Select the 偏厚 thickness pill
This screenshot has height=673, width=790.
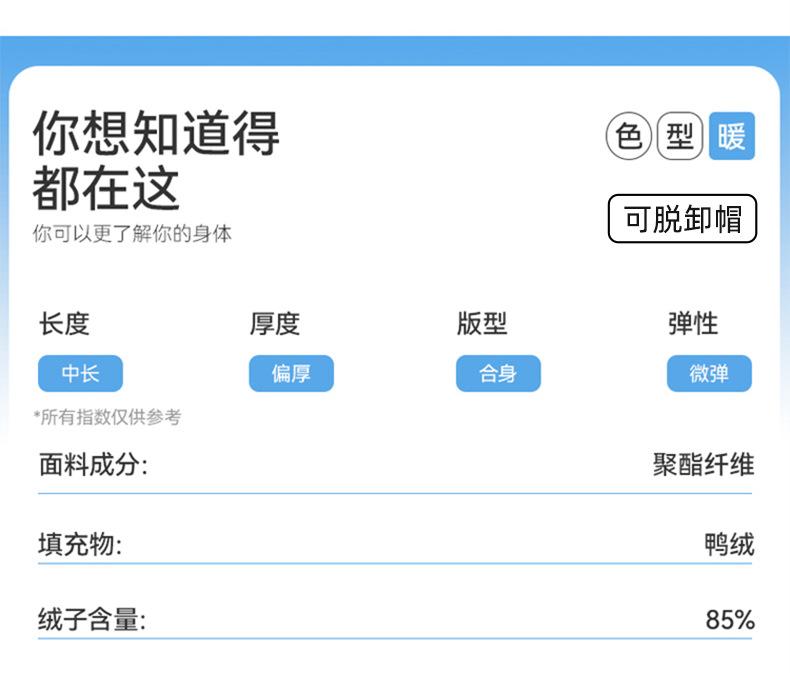click(x=291, y=374)
